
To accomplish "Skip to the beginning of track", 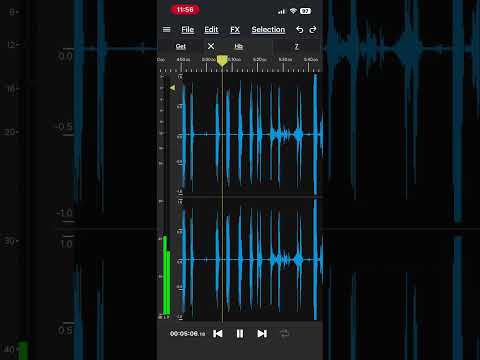I will point(218,334).
